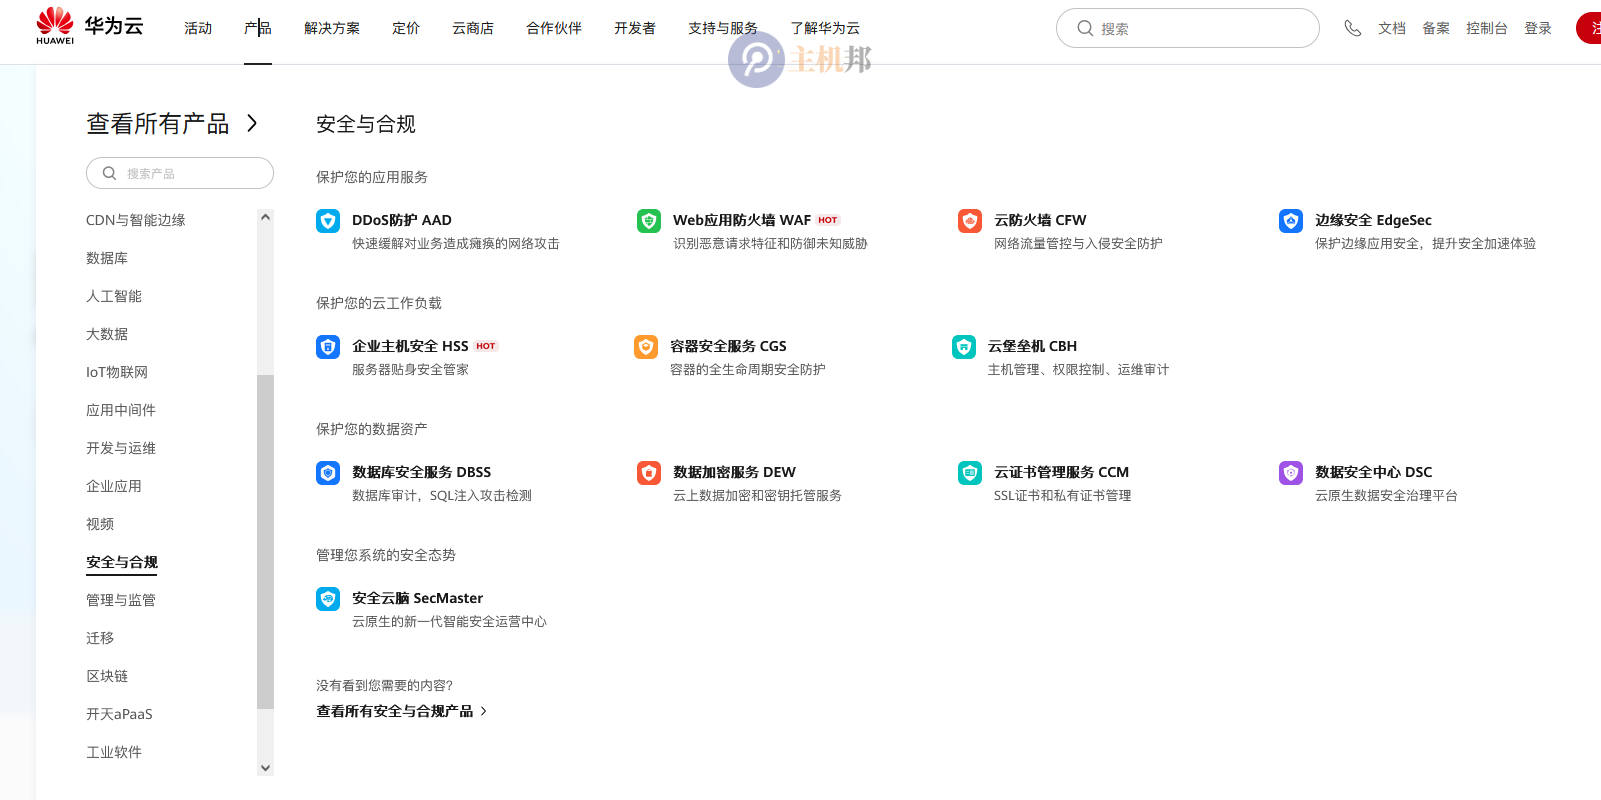Open the 了解华为云 menu
The image size is (1601, 800).
[x=825, y=28]
